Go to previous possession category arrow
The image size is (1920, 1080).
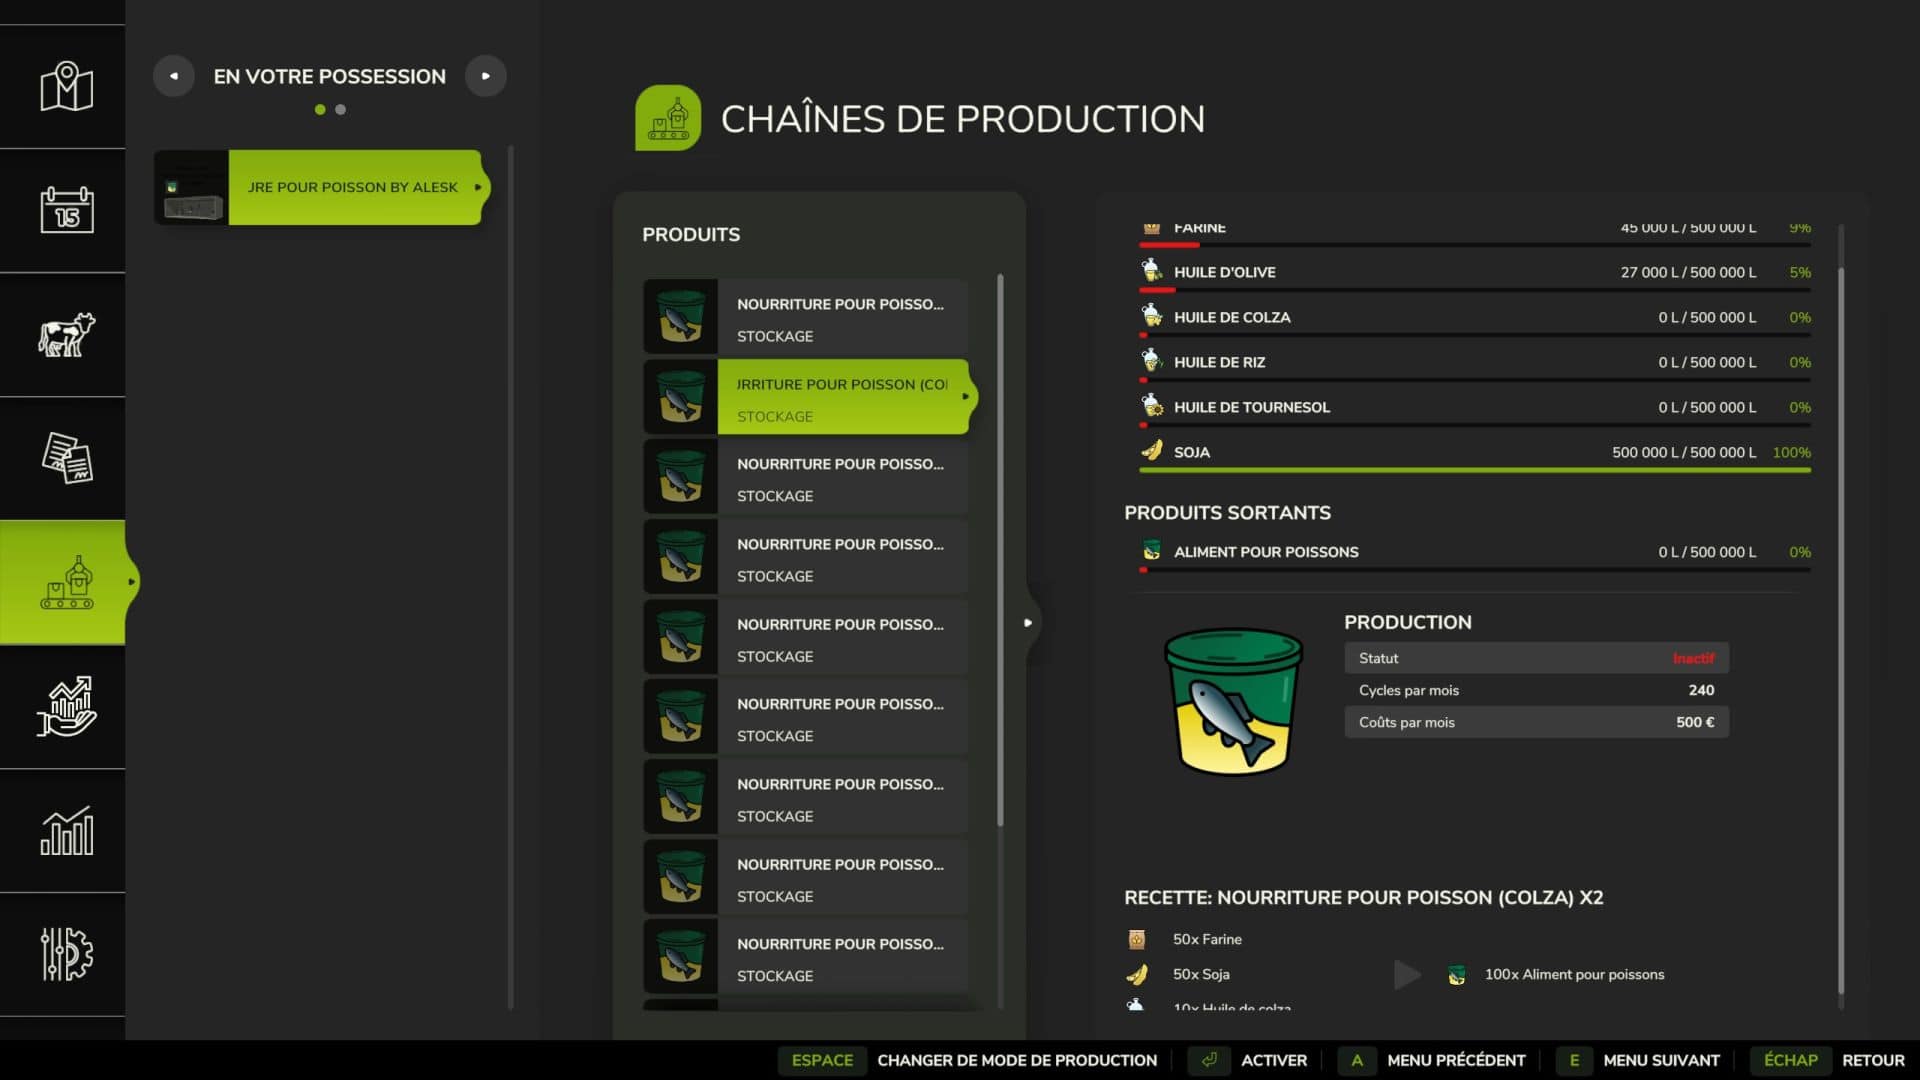[174, 76]
